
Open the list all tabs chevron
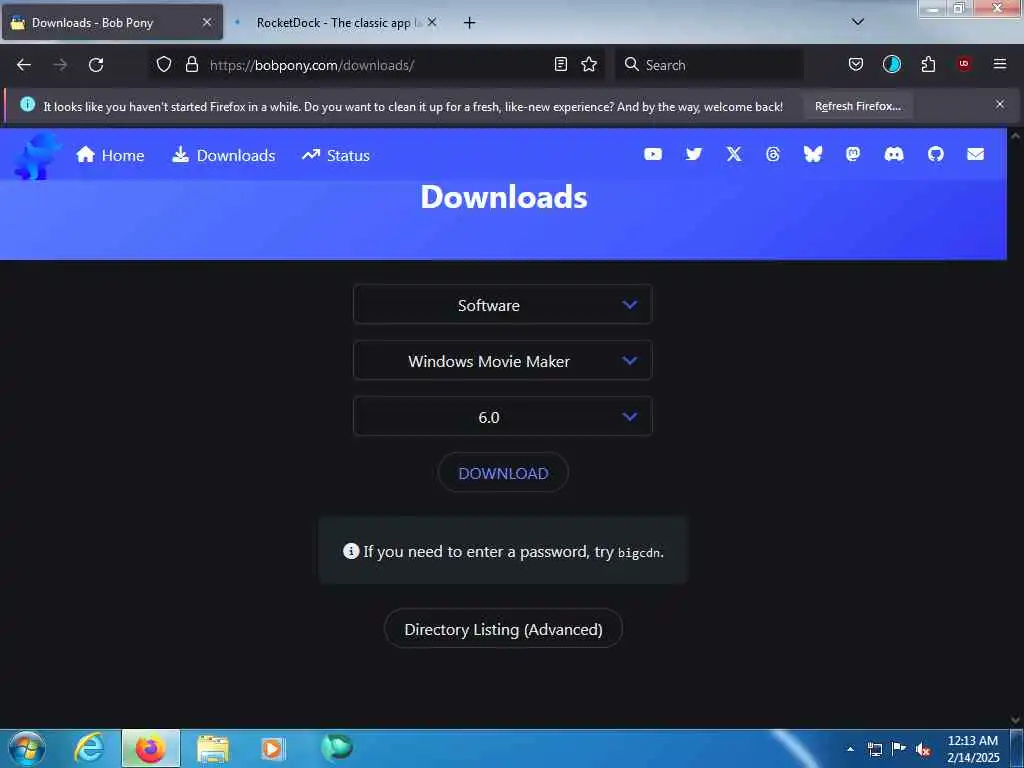[x=858, y=22]
